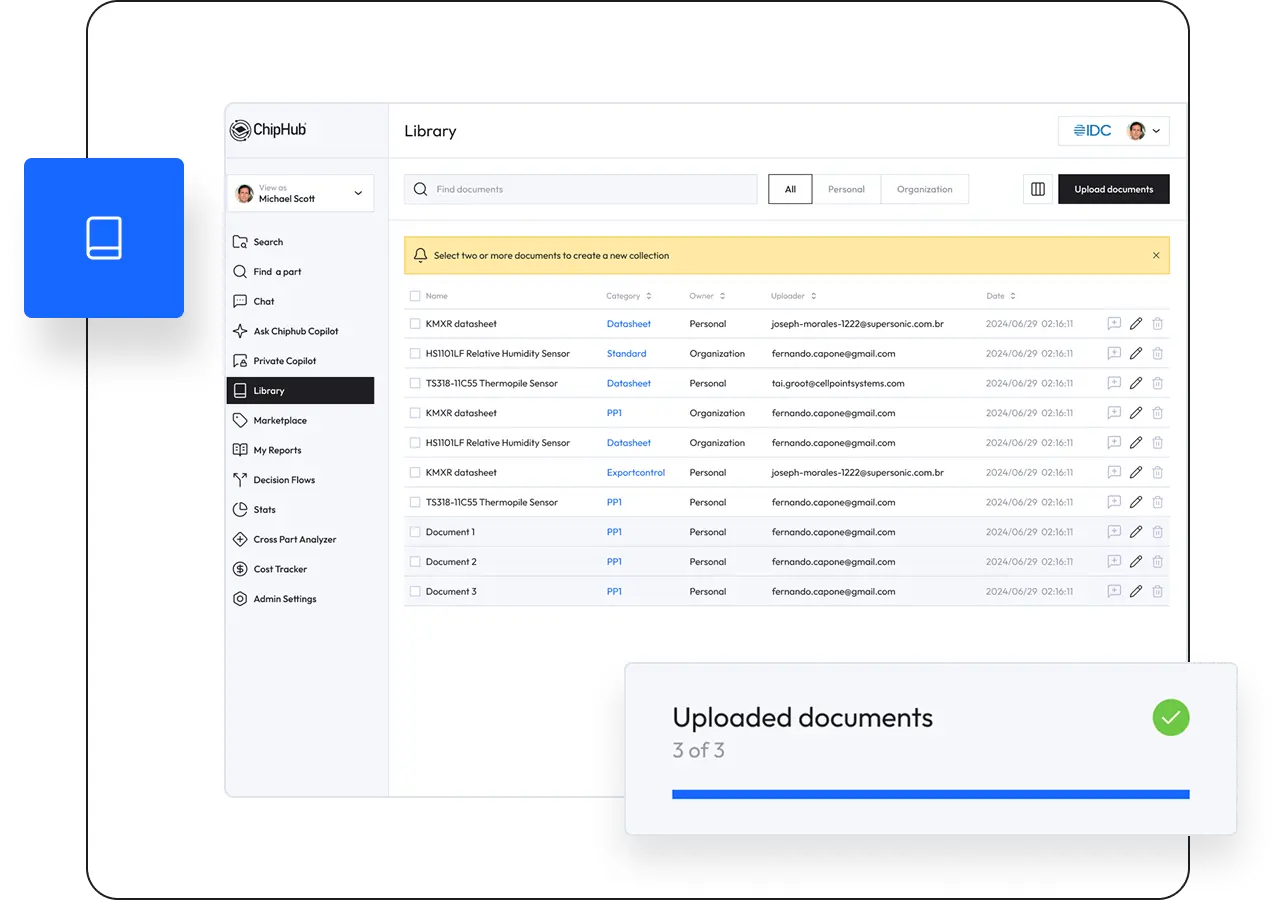1278x900 pixels.
Task: Switch to the Personal filter tab
Action: click(846, 189)
